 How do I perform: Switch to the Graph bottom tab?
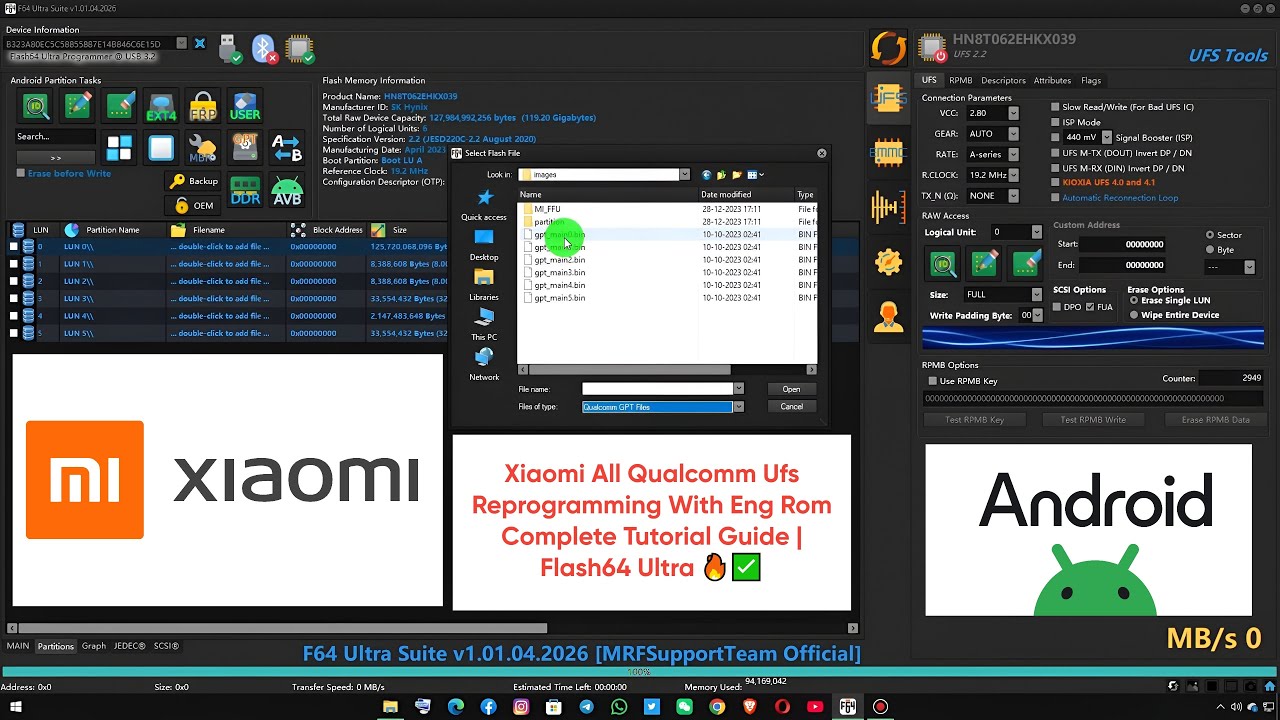pyautogui.click(x=94, y=646)
